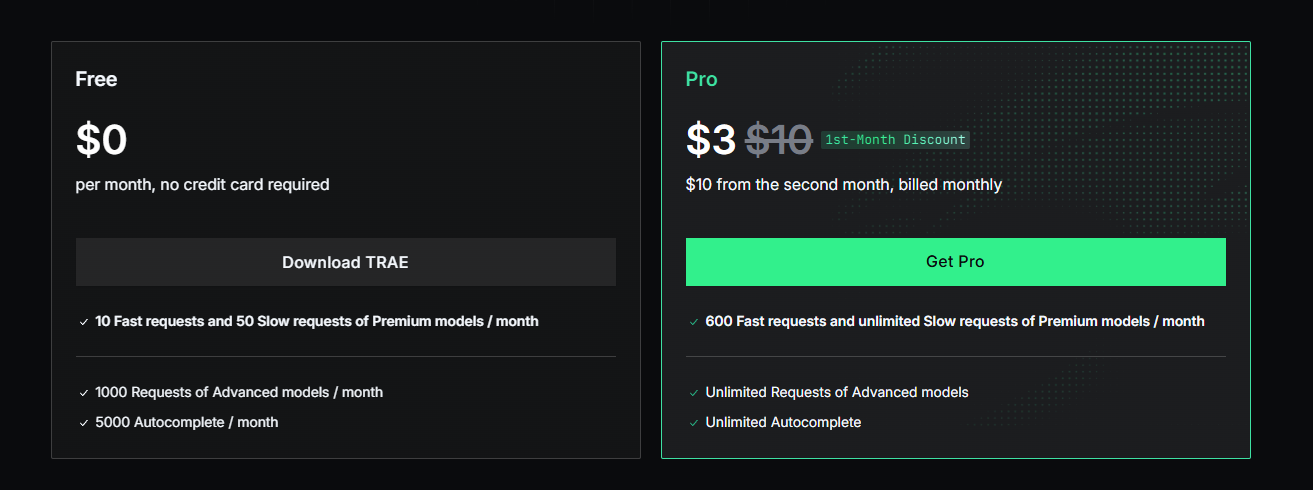Select the 1st-Month Discount badge

coord(895,140)
